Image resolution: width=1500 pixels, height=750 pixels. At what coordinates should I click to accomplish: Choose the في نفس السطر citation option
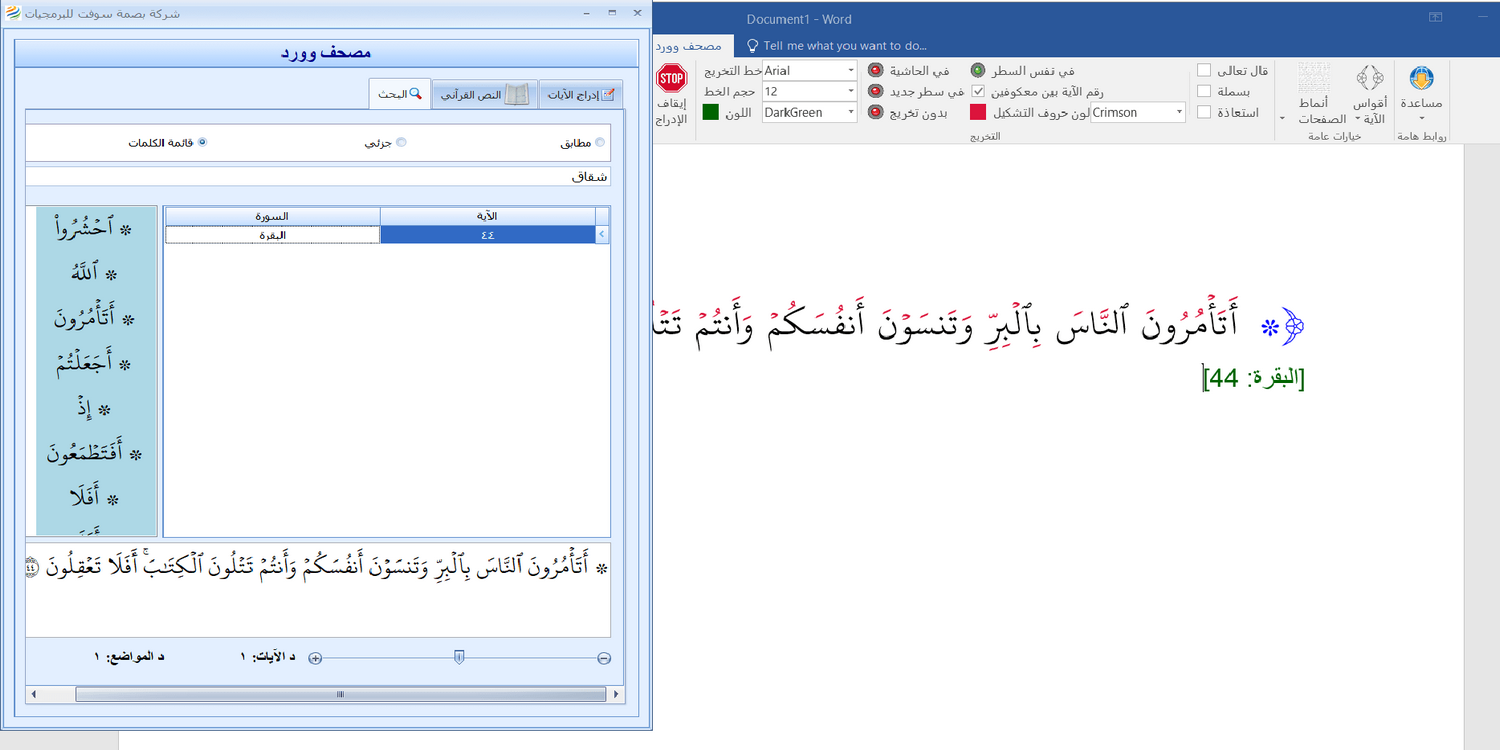tap(978, 71)
